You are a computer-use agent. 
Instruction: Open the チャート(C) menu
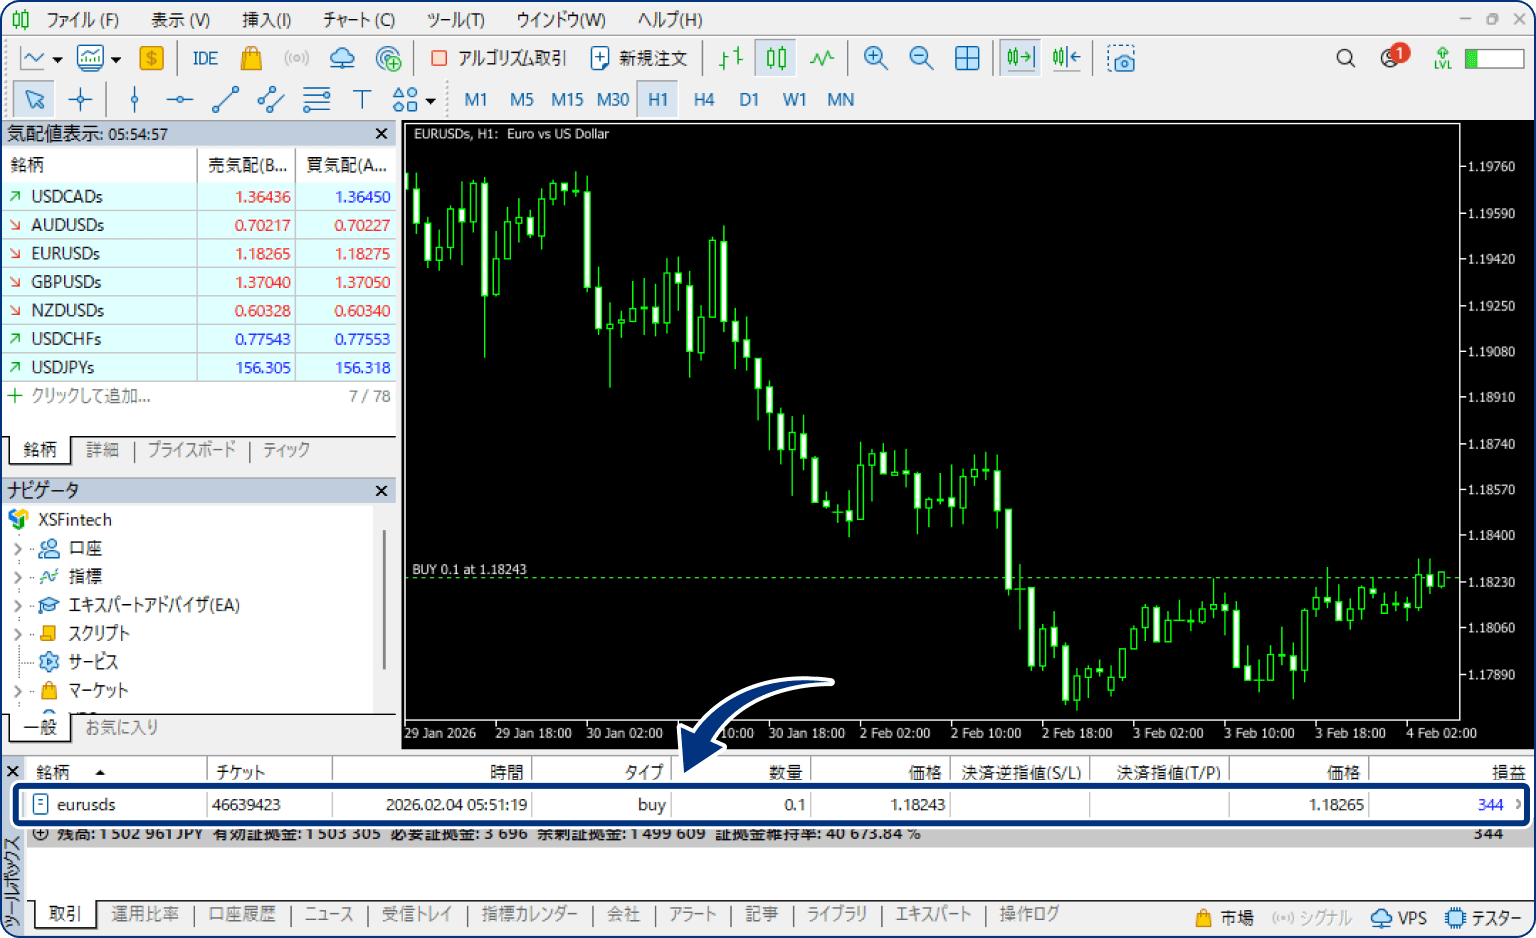click(x=358, y=20)
